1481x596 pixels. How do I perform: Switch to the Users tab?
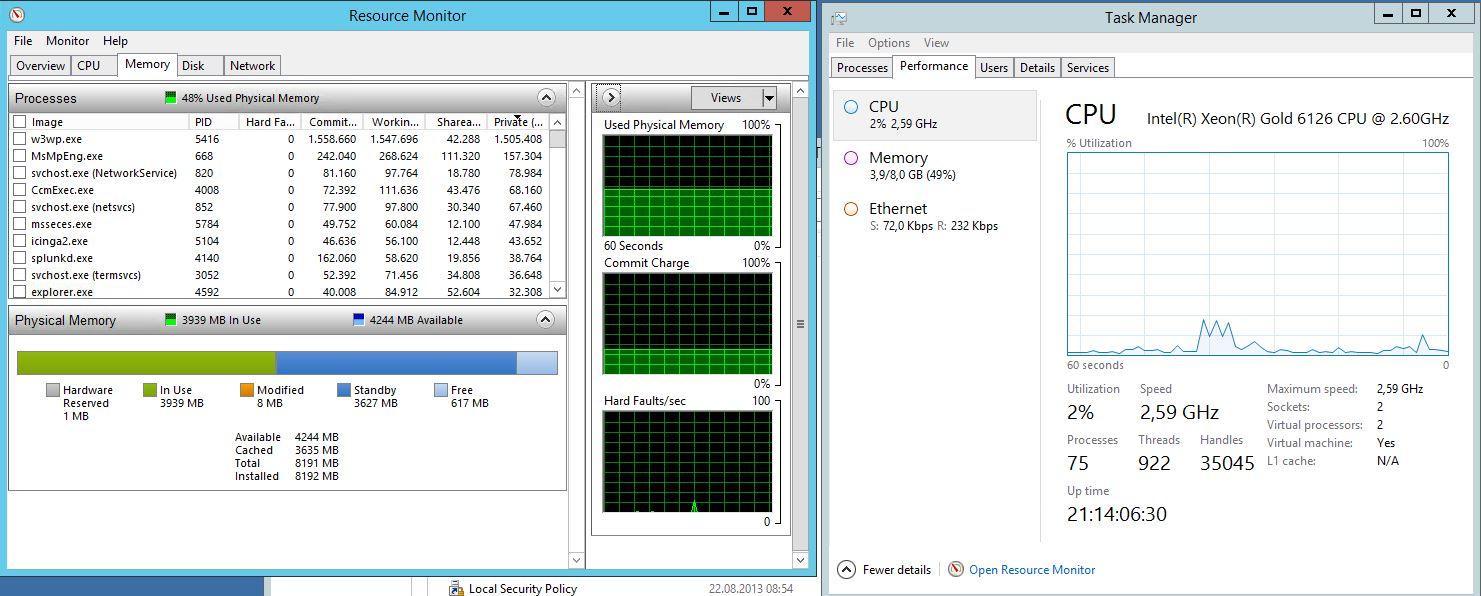pos(994,68)
